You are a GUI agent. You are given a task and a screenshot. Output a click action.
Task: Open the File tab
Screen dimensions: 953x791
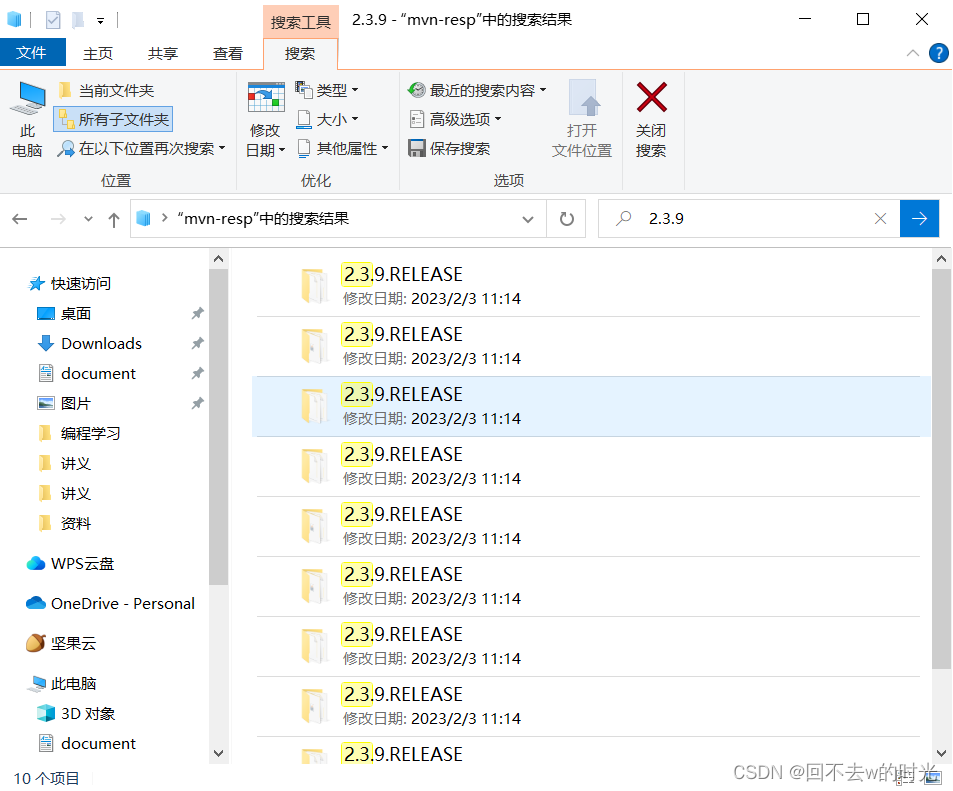click(x=32, y=53)
